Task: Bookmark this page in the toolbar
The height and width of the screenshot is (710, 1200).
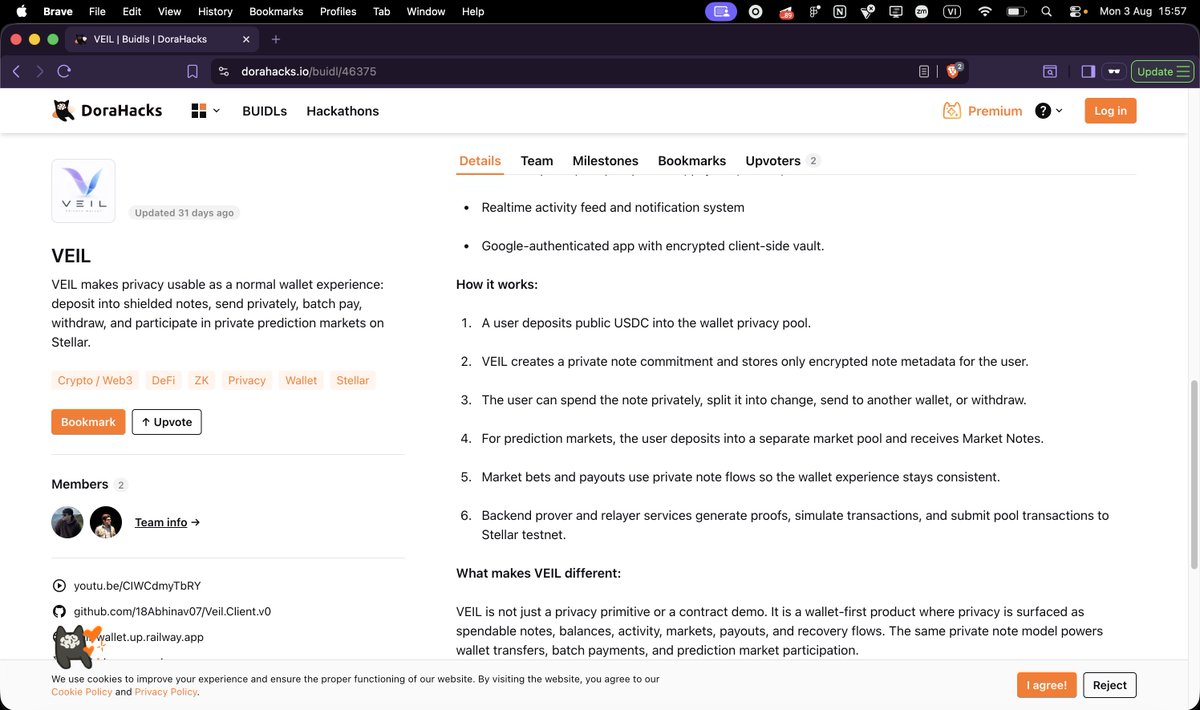Action: tap(192, 71)
